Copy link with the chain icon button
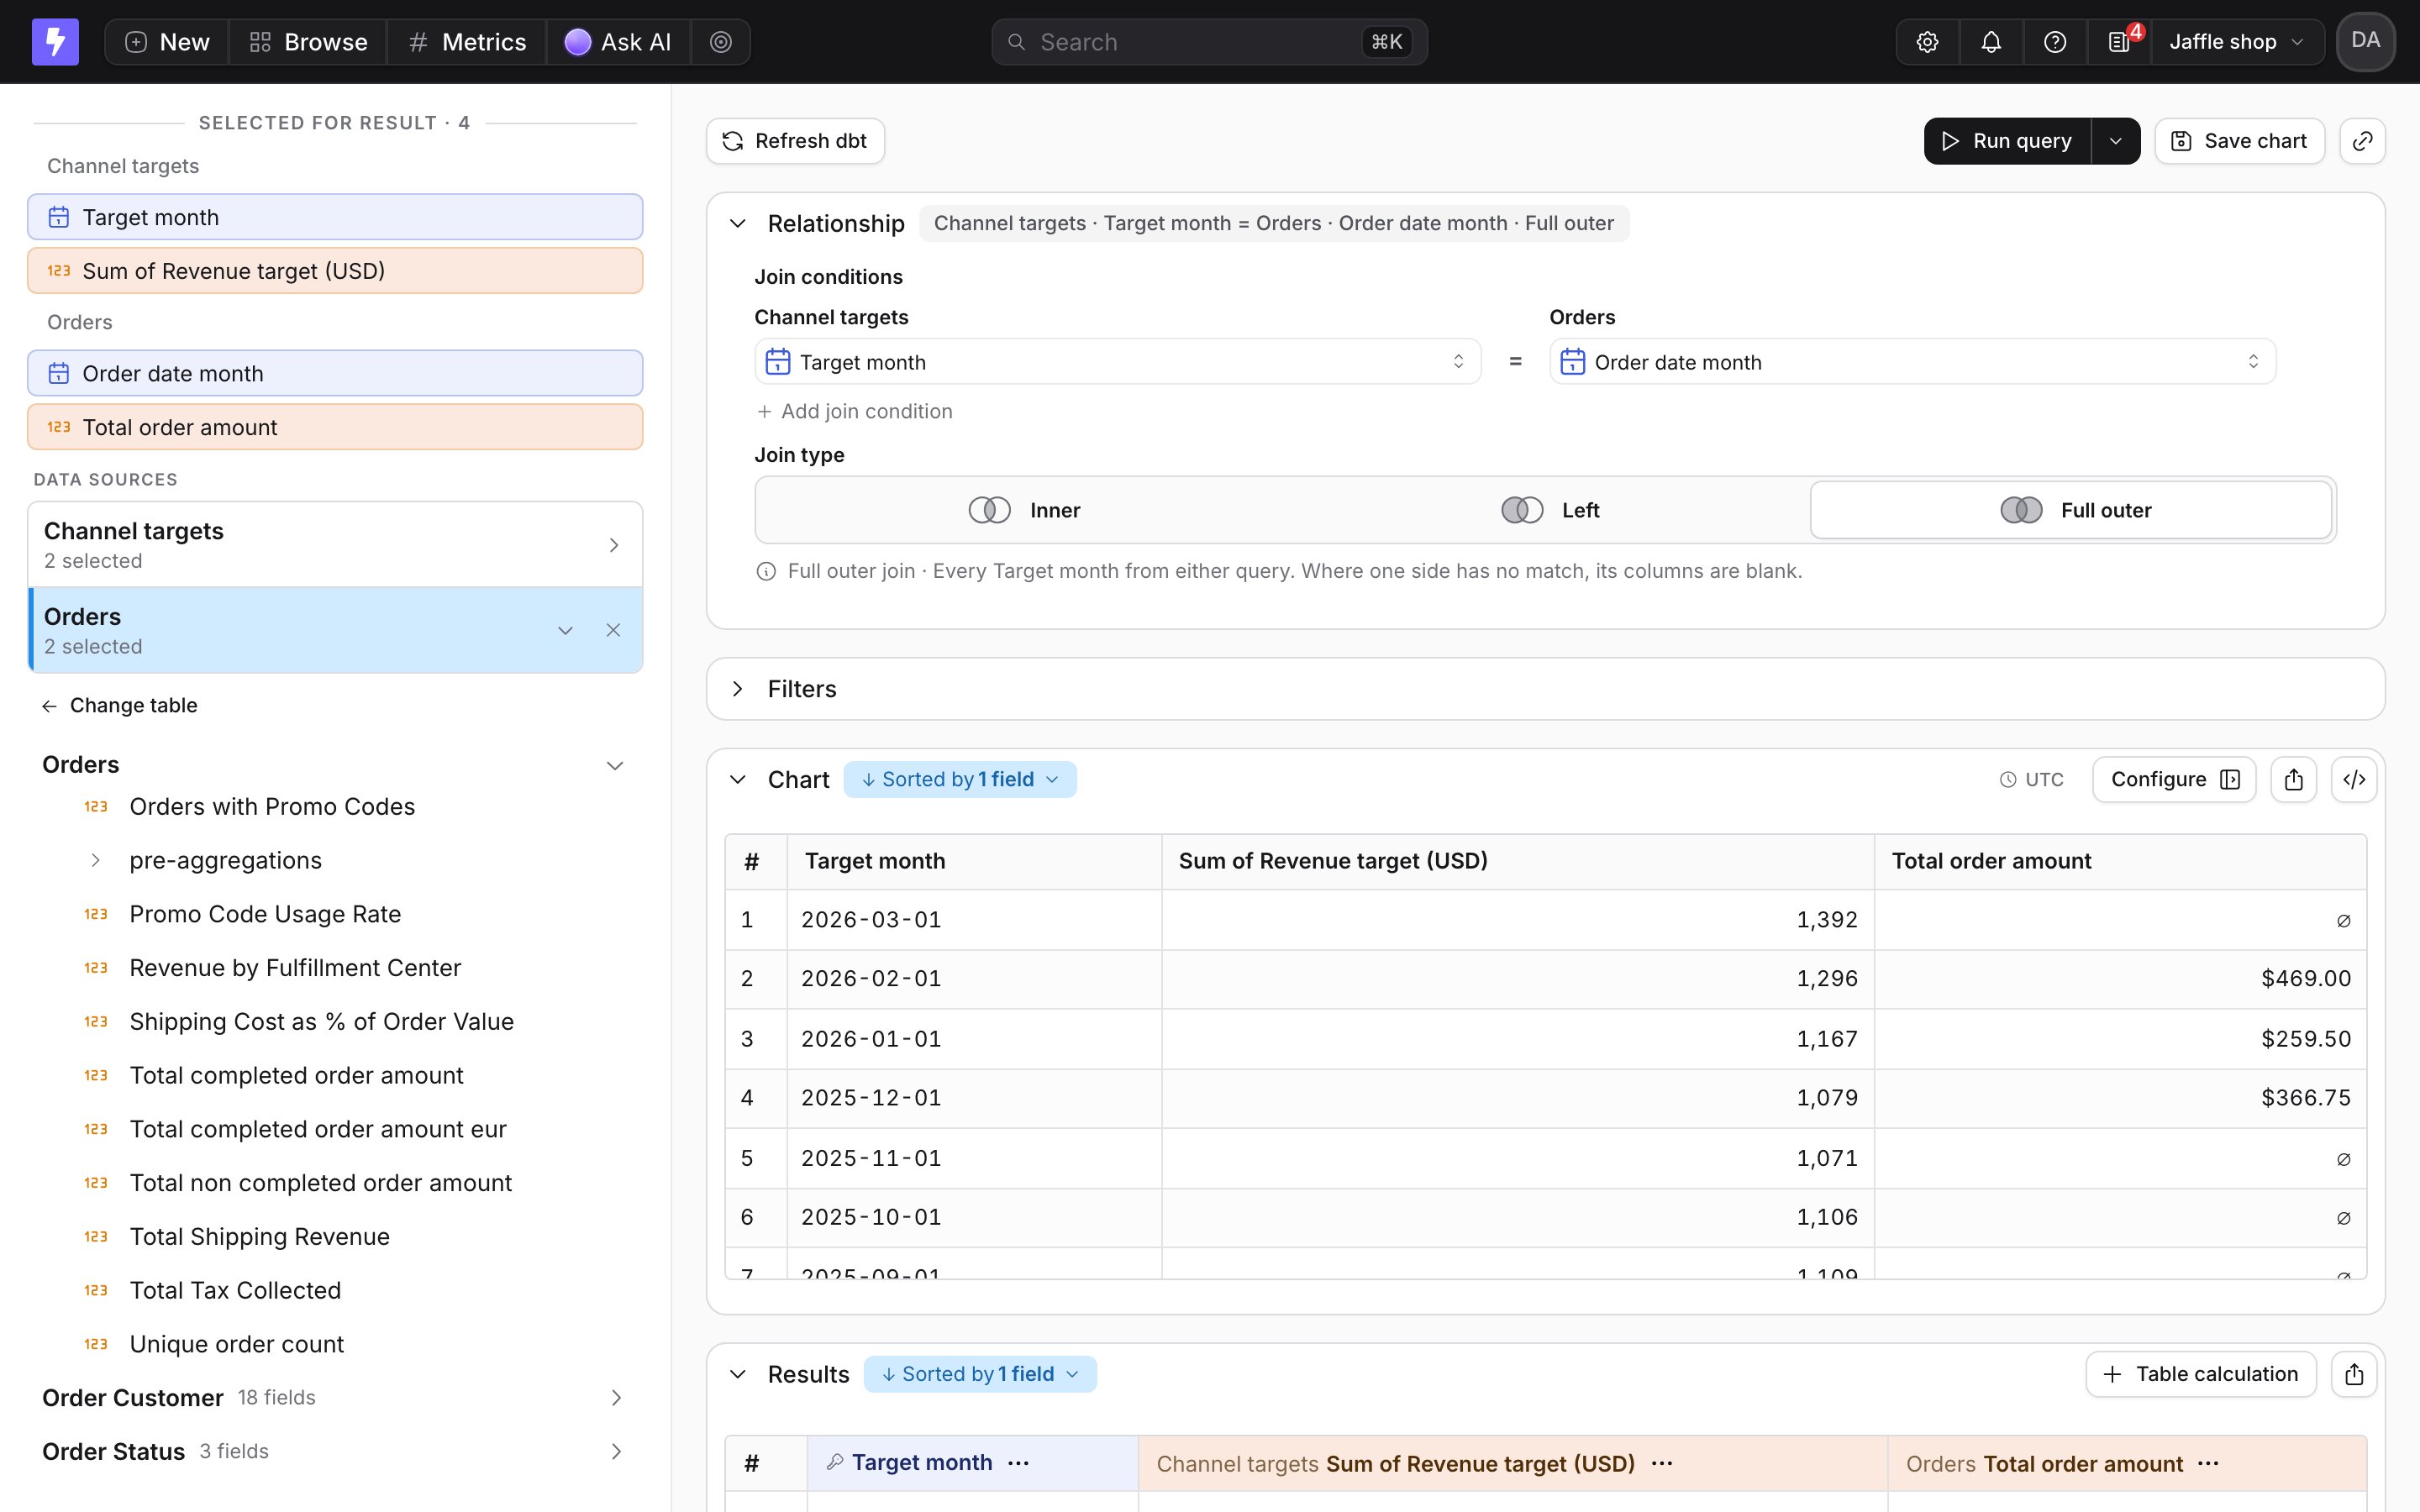The width and height of the screenshot is (2420, 1512). (x=2362, y=141)
